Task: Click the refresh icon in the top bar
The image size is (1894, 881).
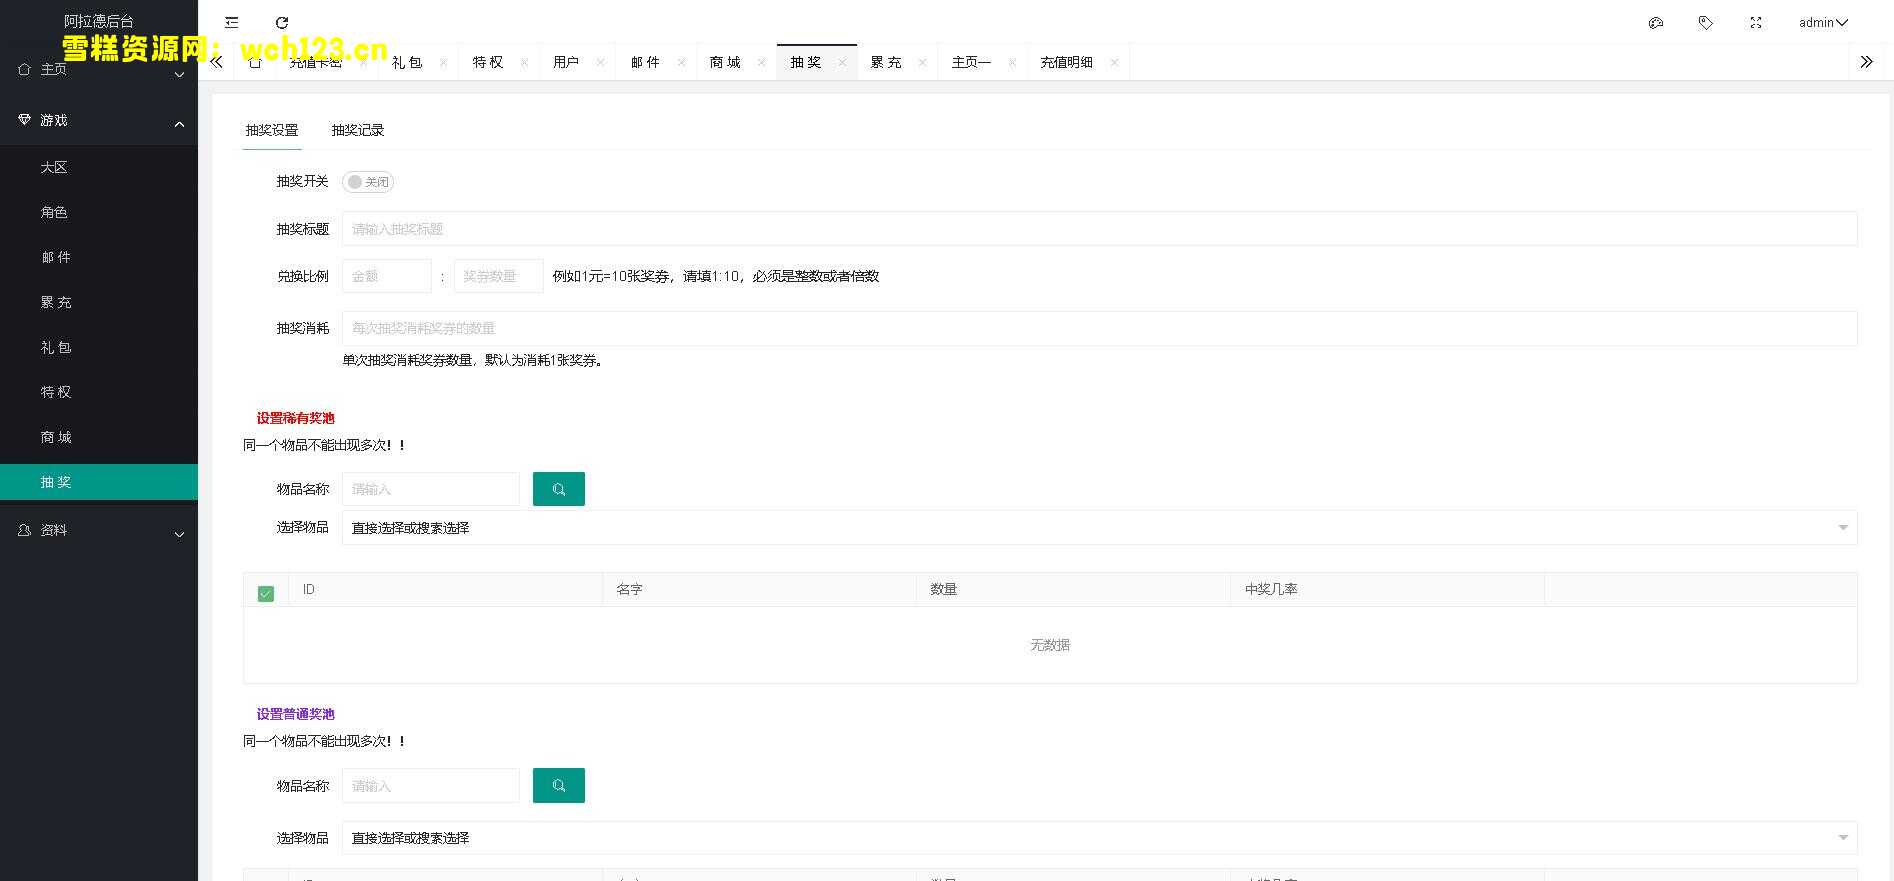Action: pos(282,22)
